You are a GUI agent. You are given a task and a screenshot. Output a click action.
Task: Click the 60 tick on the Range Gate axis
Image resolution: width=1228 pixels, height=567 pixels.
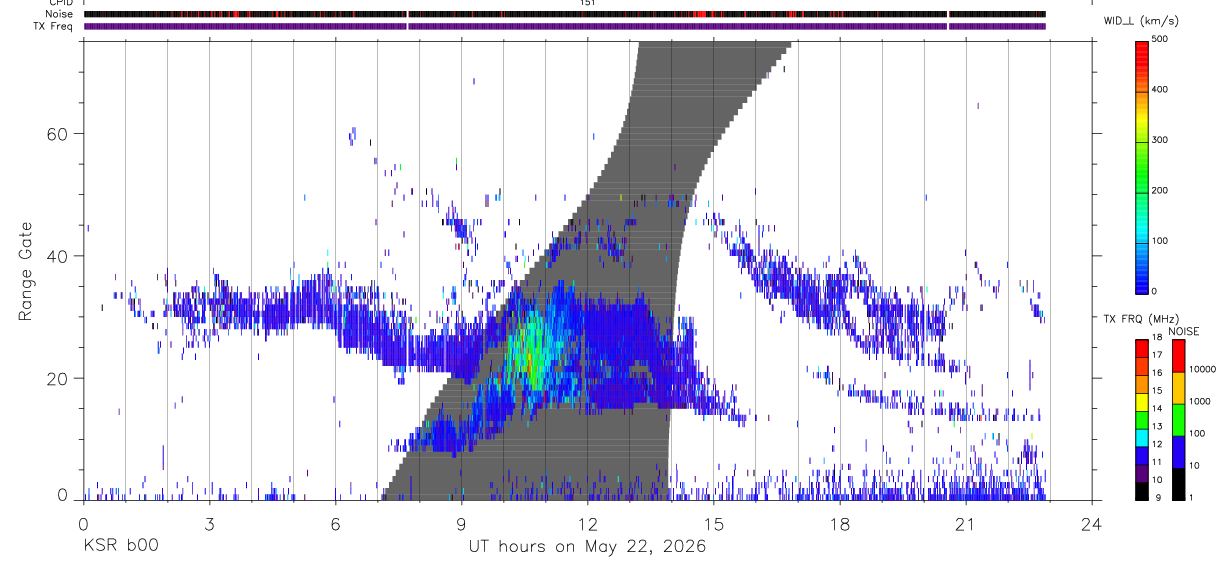(60, 134)
